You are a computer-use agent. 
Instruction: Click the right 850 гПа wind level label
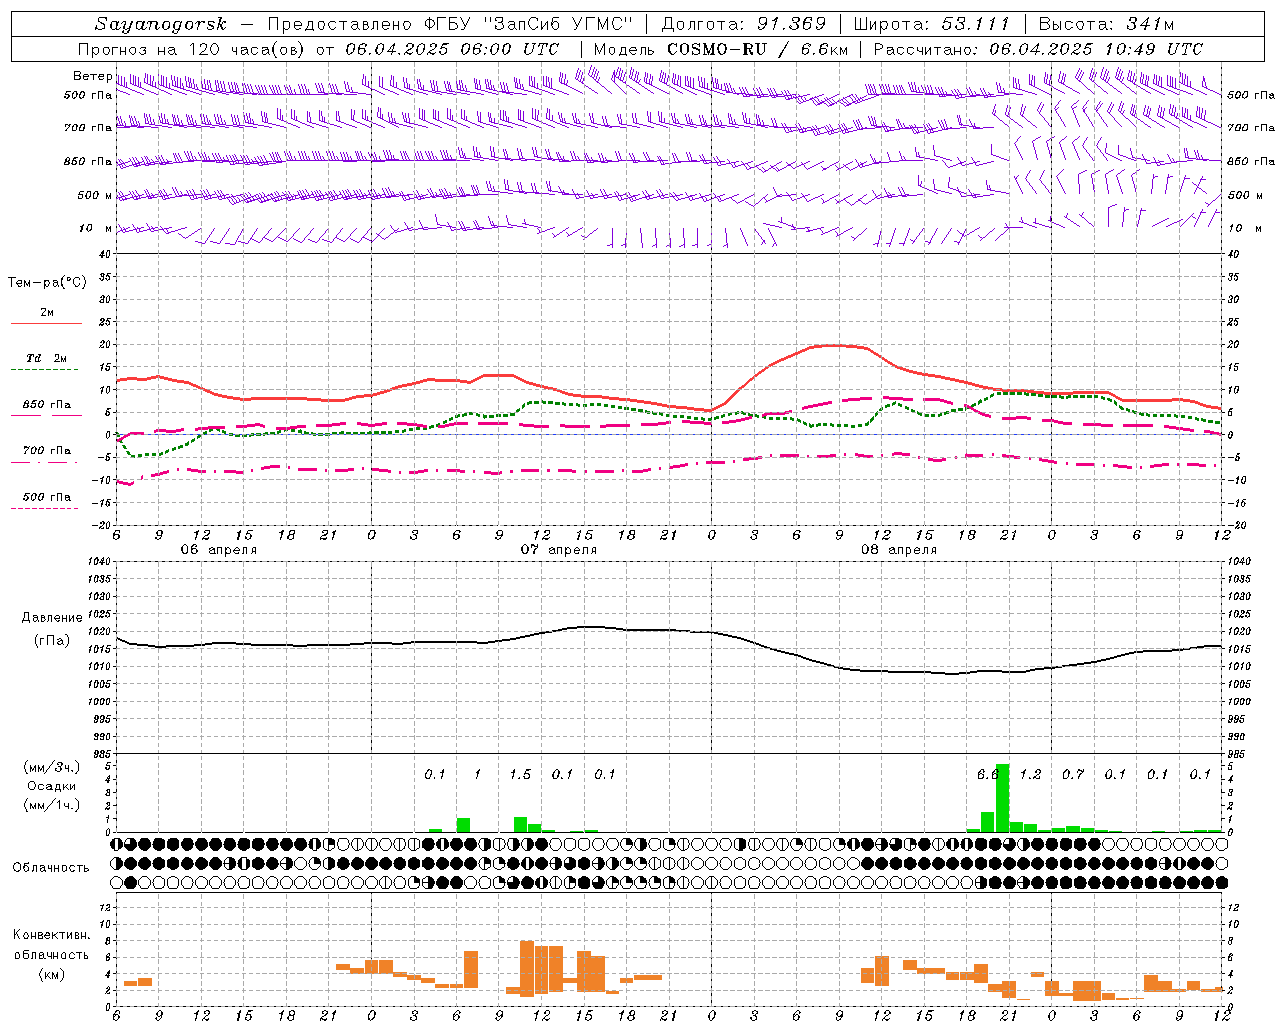point(1251,161)
